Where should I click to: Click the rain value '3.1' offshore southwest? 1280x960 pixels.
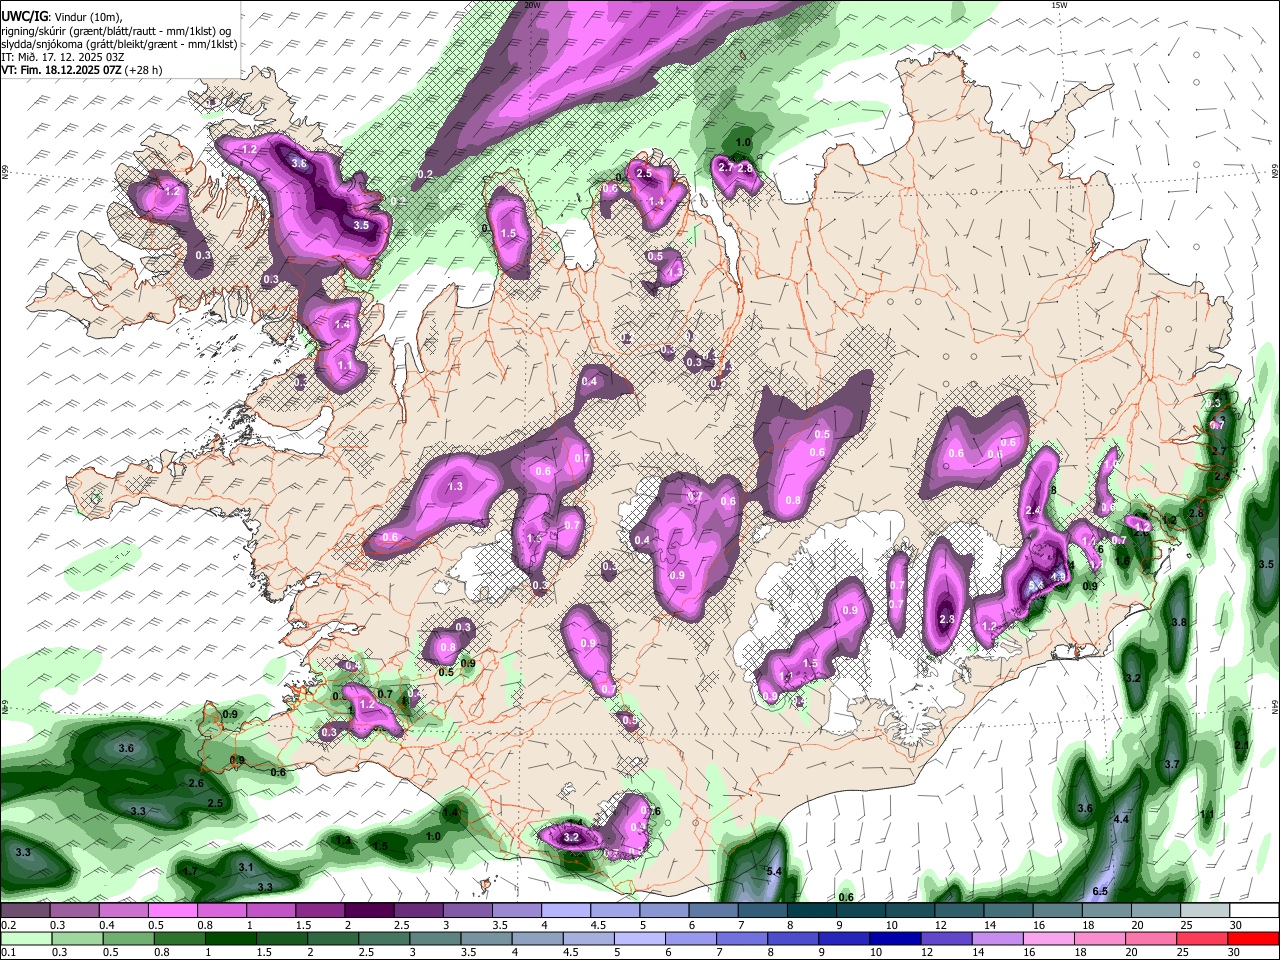245,867
